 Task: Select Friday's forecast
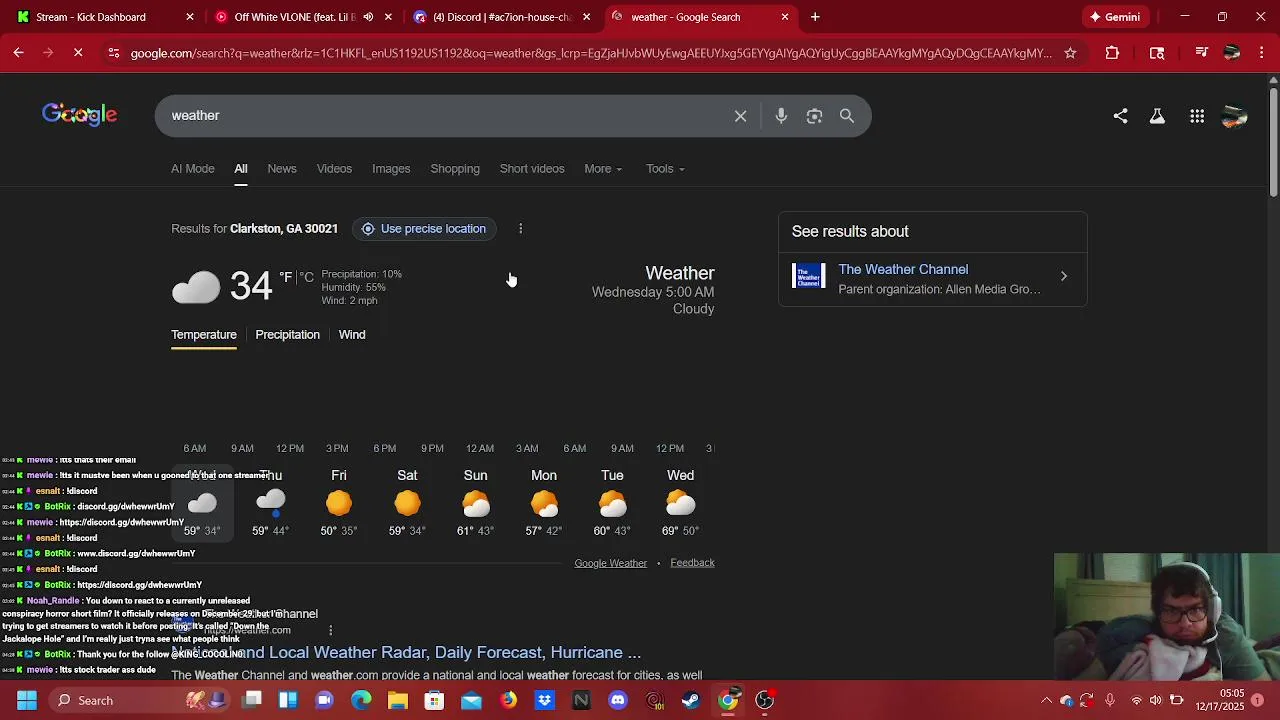pyautogui.click(x=339, y=503)
